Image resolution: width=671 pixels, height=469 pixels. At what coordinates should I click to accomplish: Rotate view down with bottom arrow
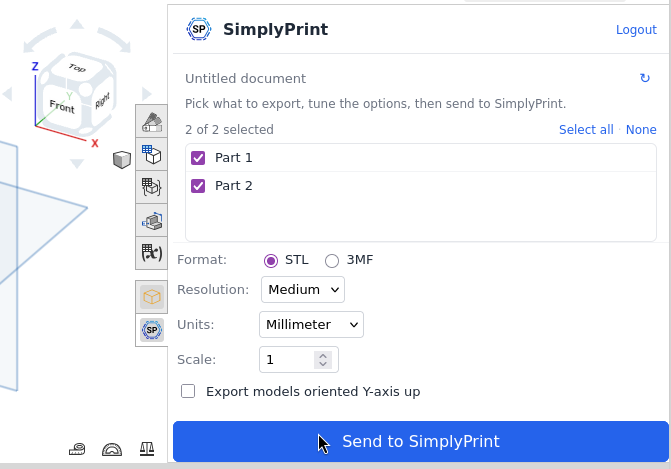point(77,163)
